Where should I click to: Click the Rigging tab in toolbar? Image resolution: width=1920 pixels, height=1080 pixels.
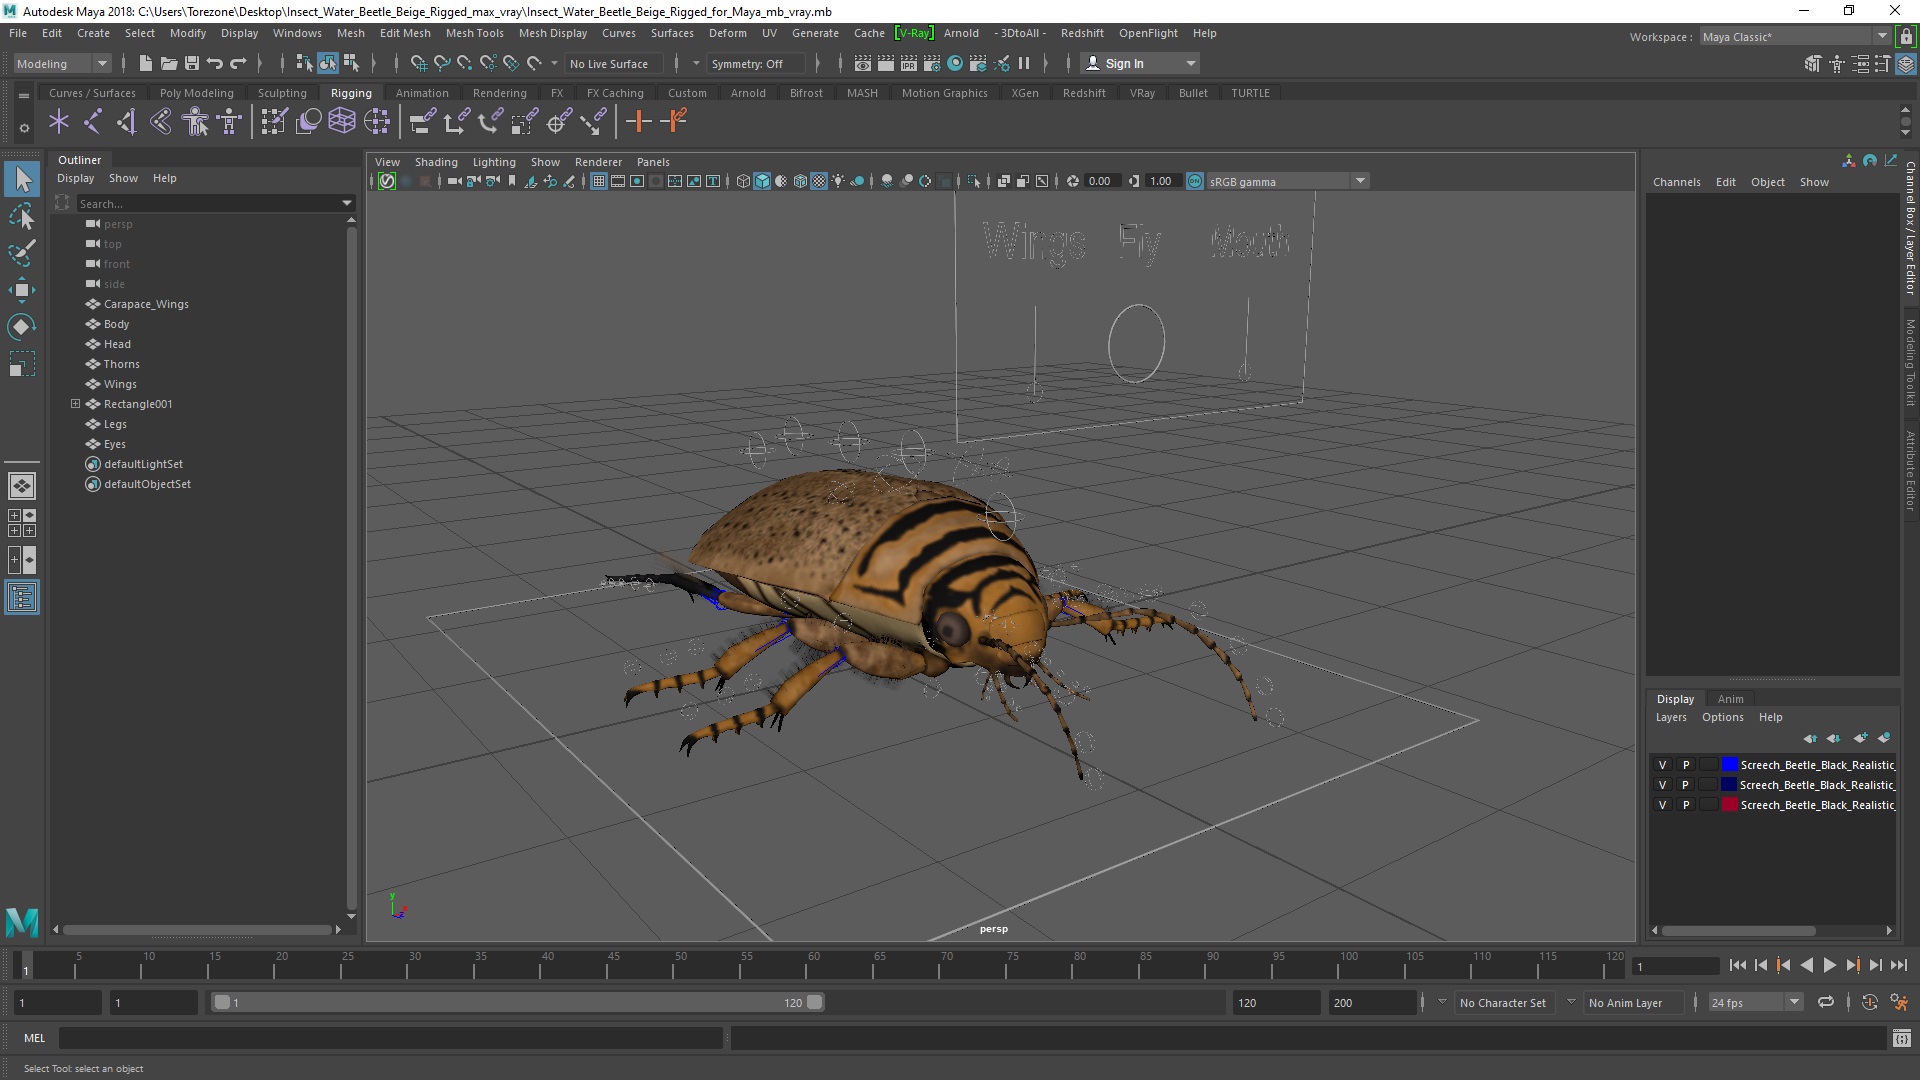[x=351, y=92]
